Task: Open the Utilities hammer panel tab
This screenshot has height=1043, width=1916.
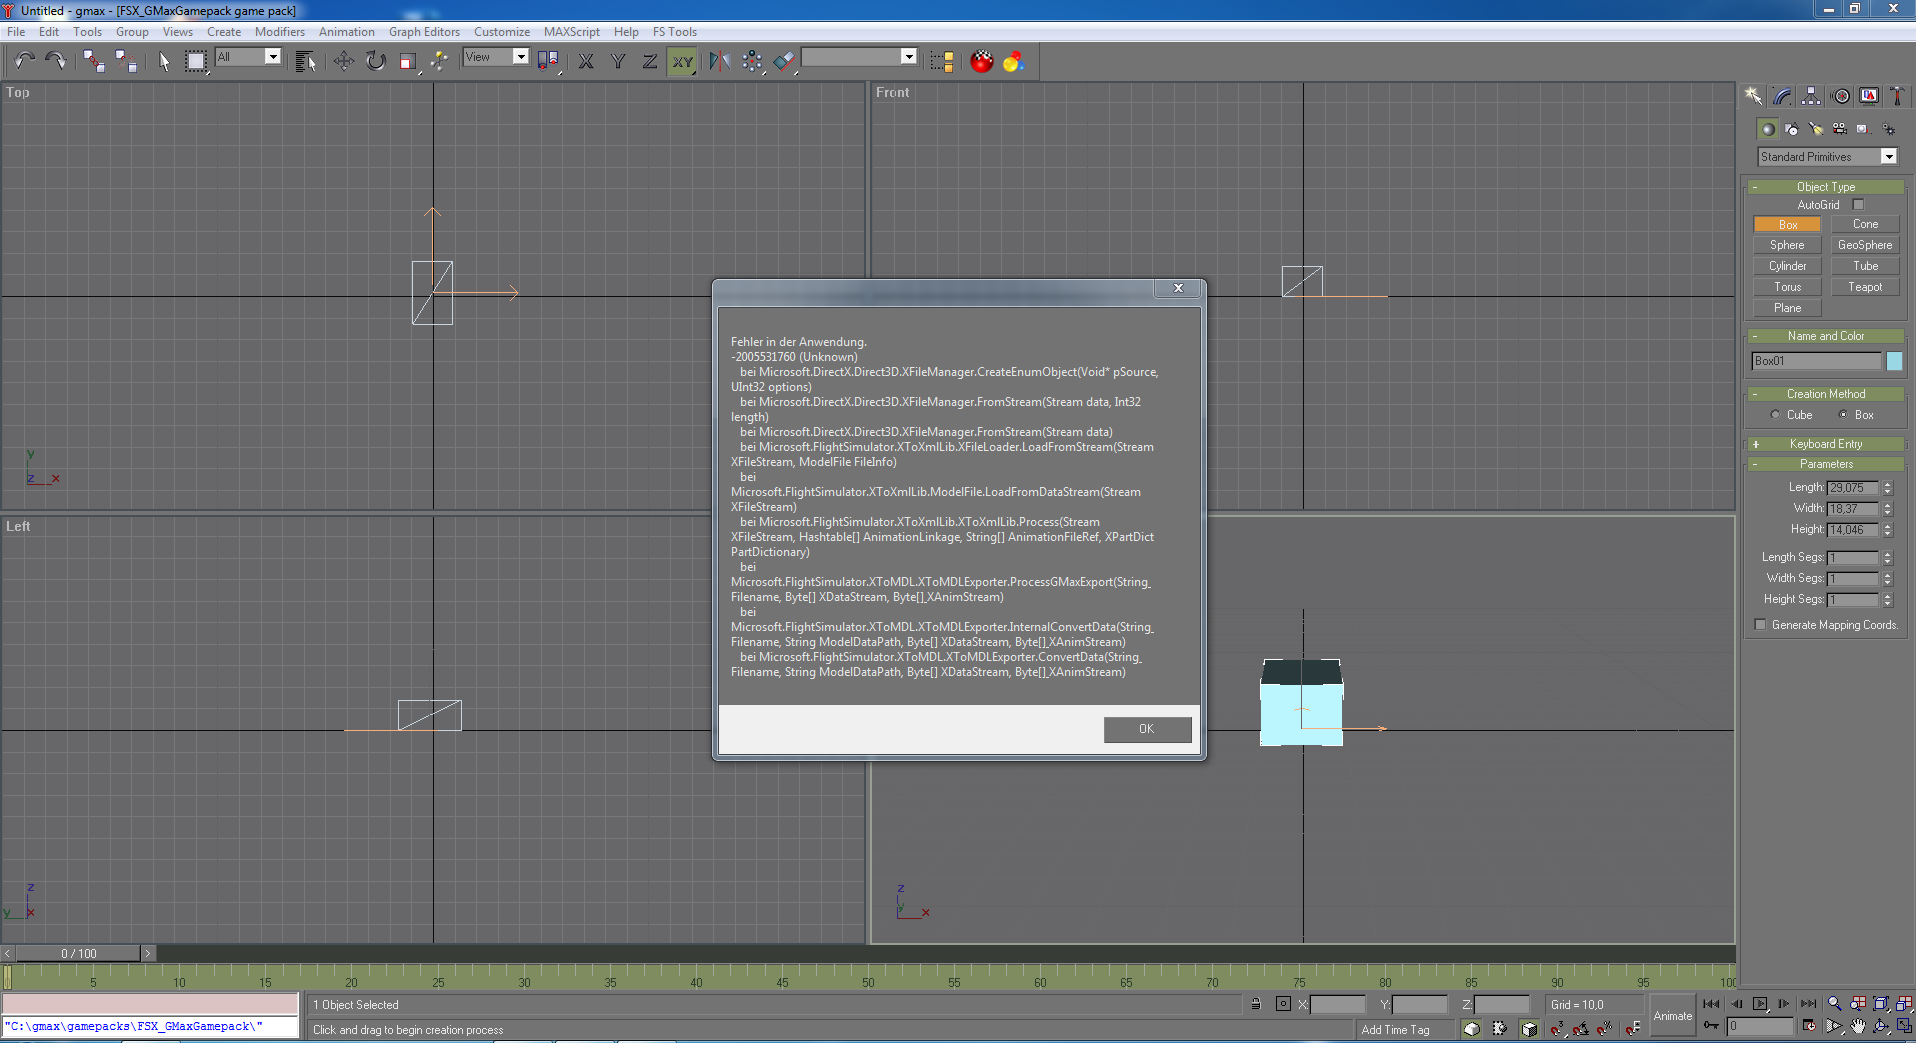Action: 1897,96
